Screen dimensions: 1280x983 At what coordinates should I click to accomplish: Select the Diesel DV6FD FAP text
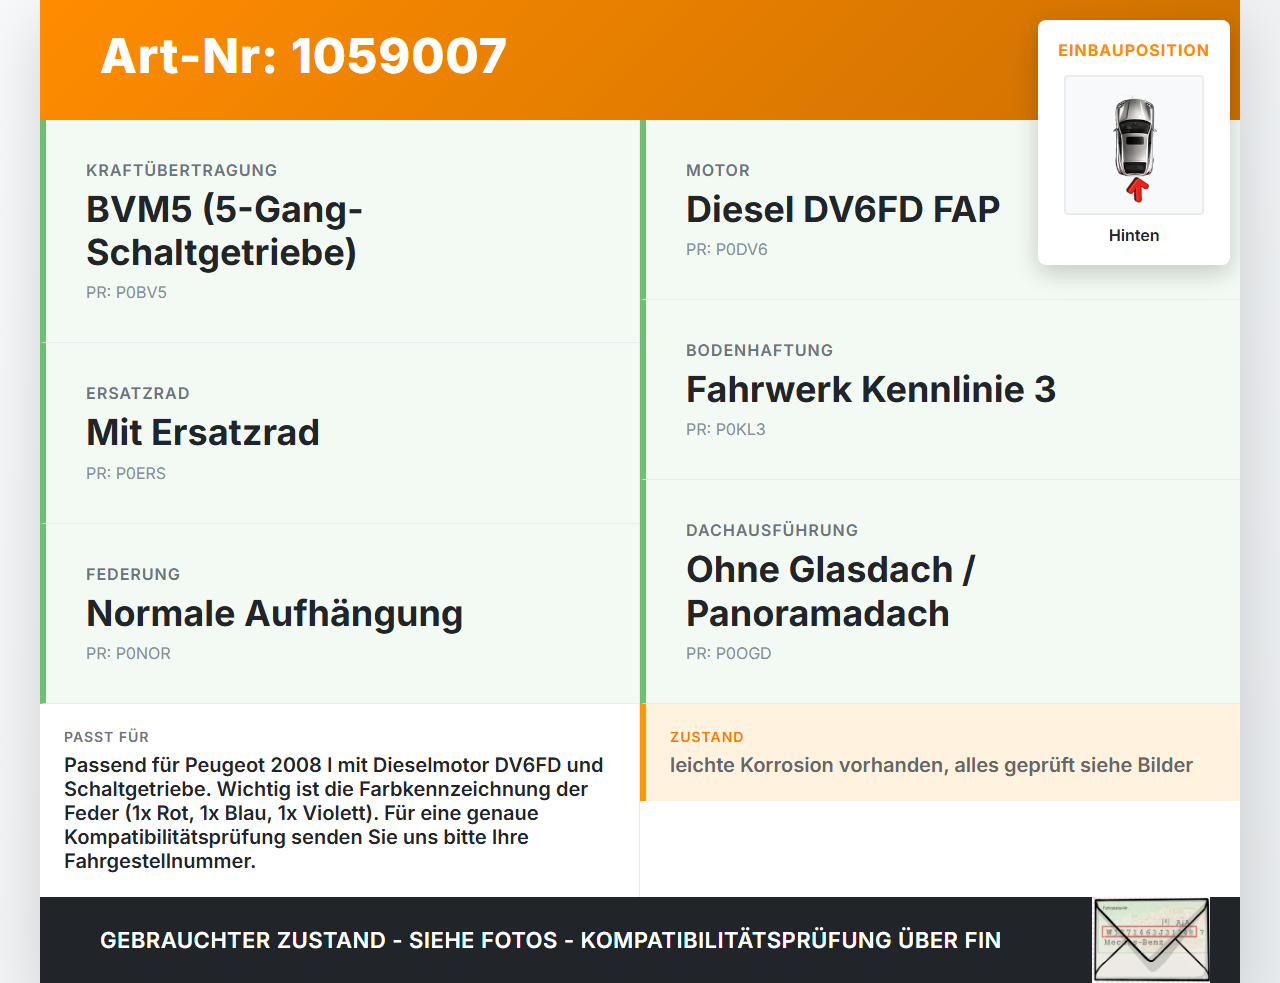[843, 209]
